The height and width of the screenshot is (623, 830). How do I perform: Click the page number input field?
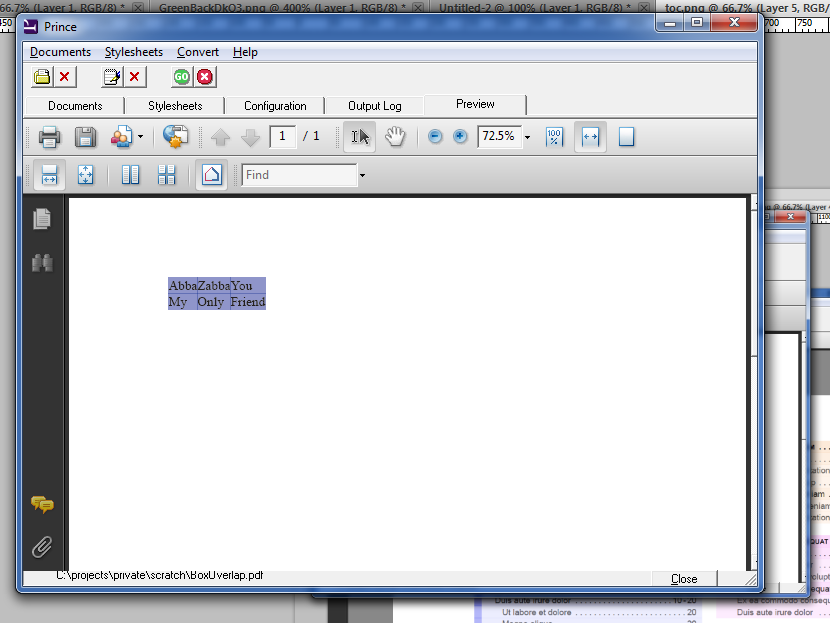(282, 136)
